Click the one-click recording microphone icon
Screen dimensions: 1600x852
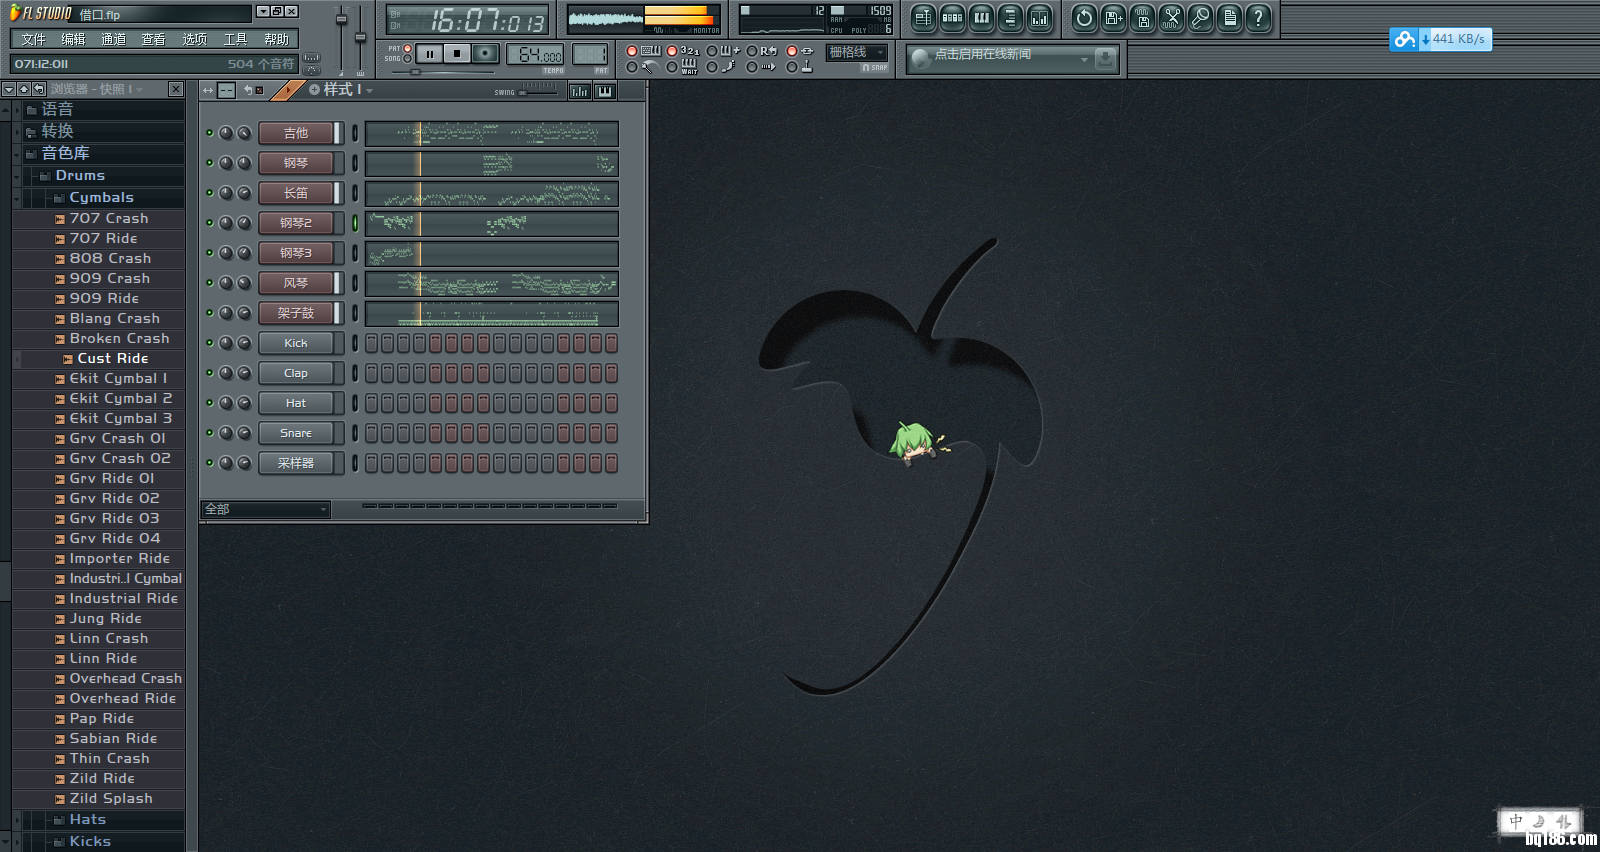point(1200,17)
